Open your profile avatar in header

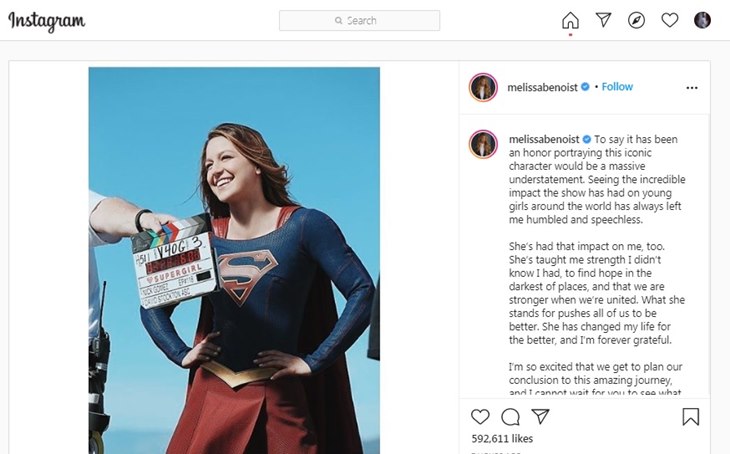702,20
